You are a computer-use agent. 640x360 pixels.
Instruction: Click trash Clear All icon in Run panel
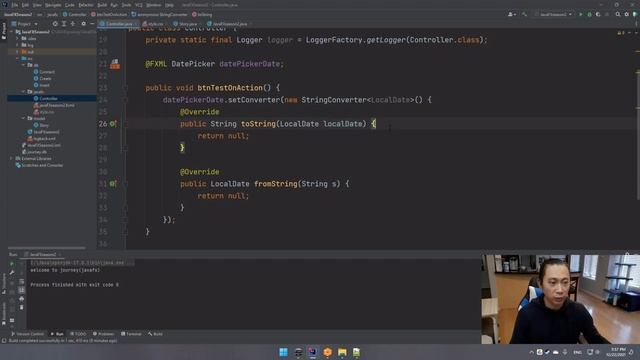[22, 307]
